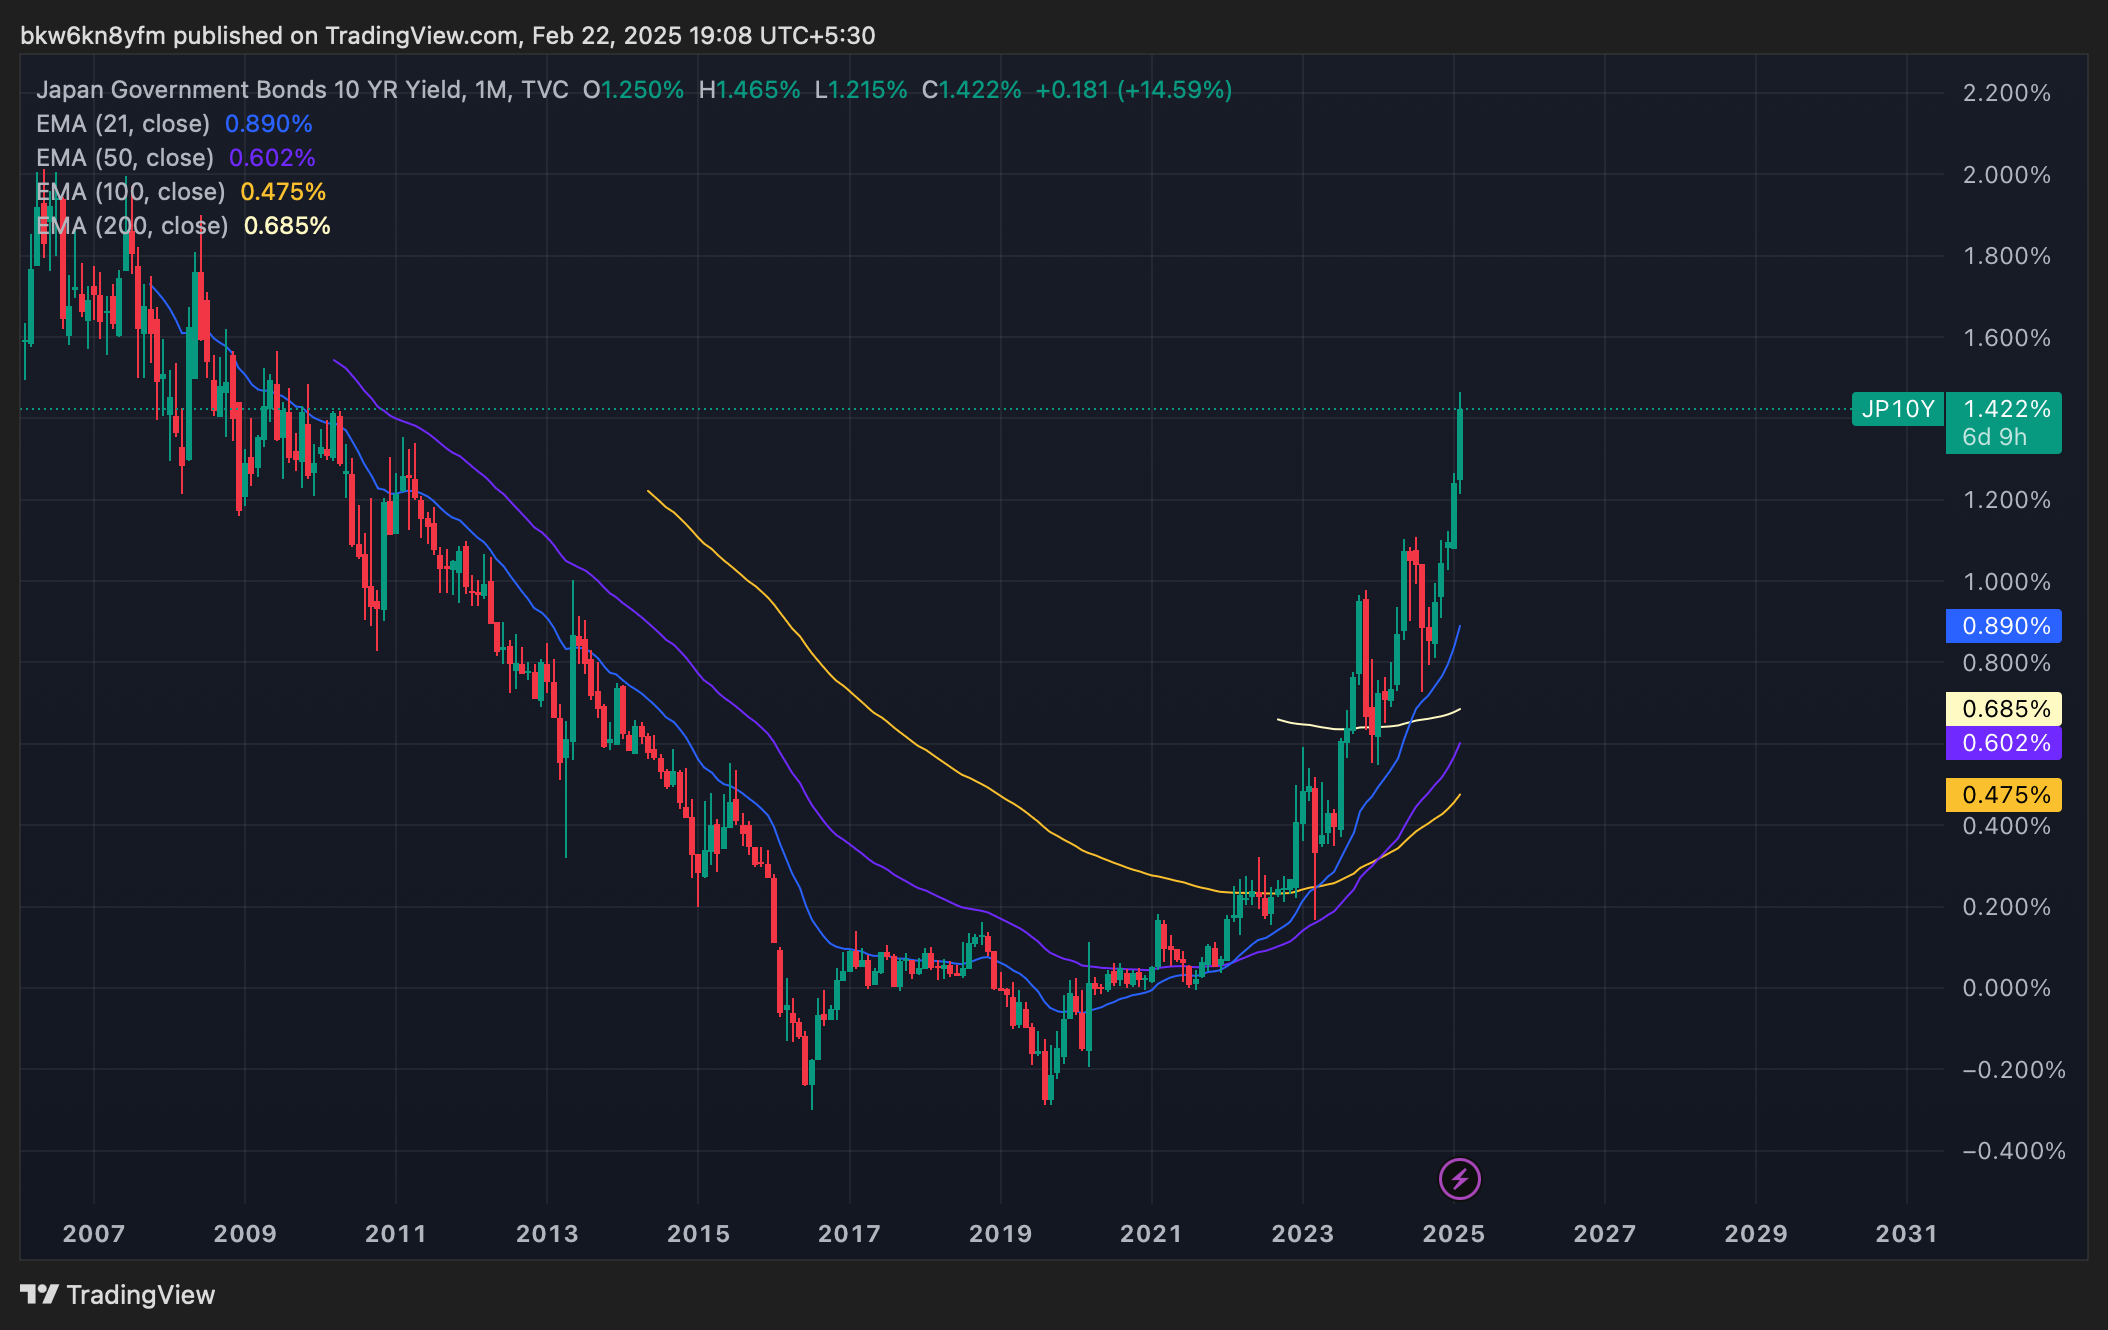This screenshot has width=2108, height=1330.
Task: Select the EMA (200, close) indicator legend
Action: 132,226
